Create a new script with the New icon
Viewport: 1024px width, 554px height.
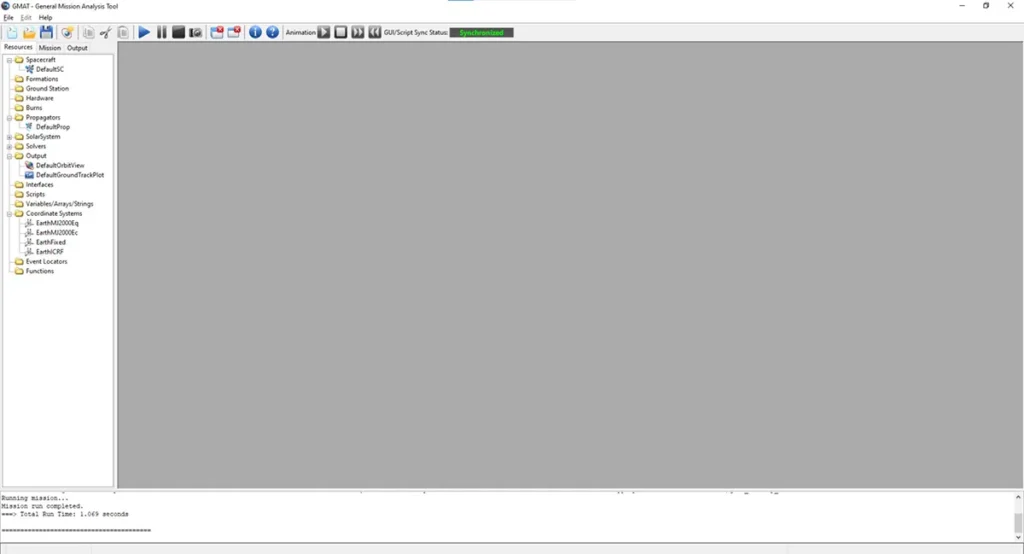click(12, 33)
